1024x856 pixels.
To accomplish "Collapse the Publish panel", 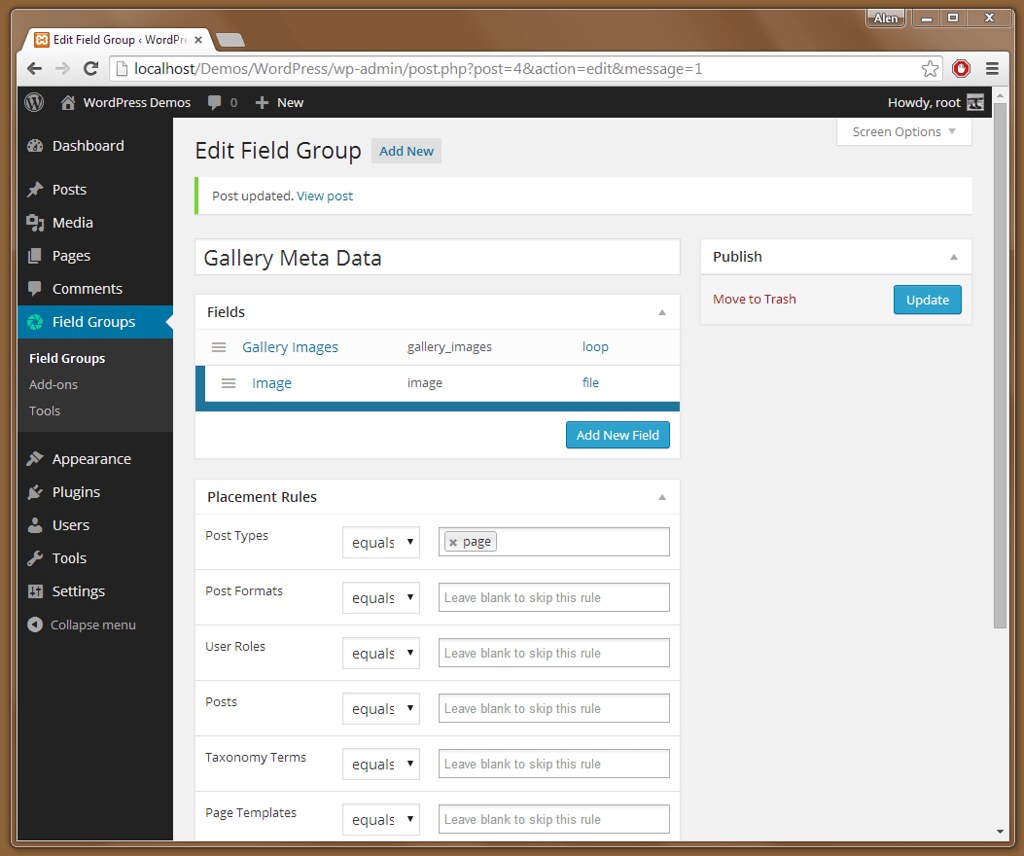I will click(x=954, y=257).
